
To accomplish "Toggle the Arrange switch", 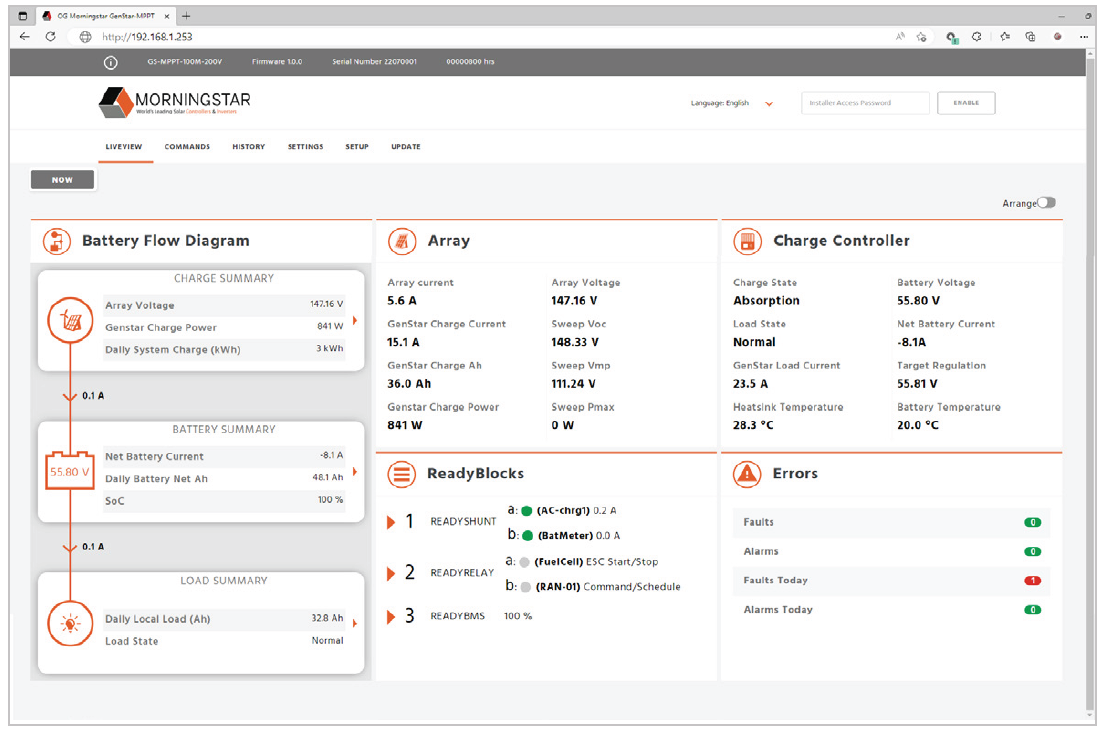I will (x=1046, y=203).
